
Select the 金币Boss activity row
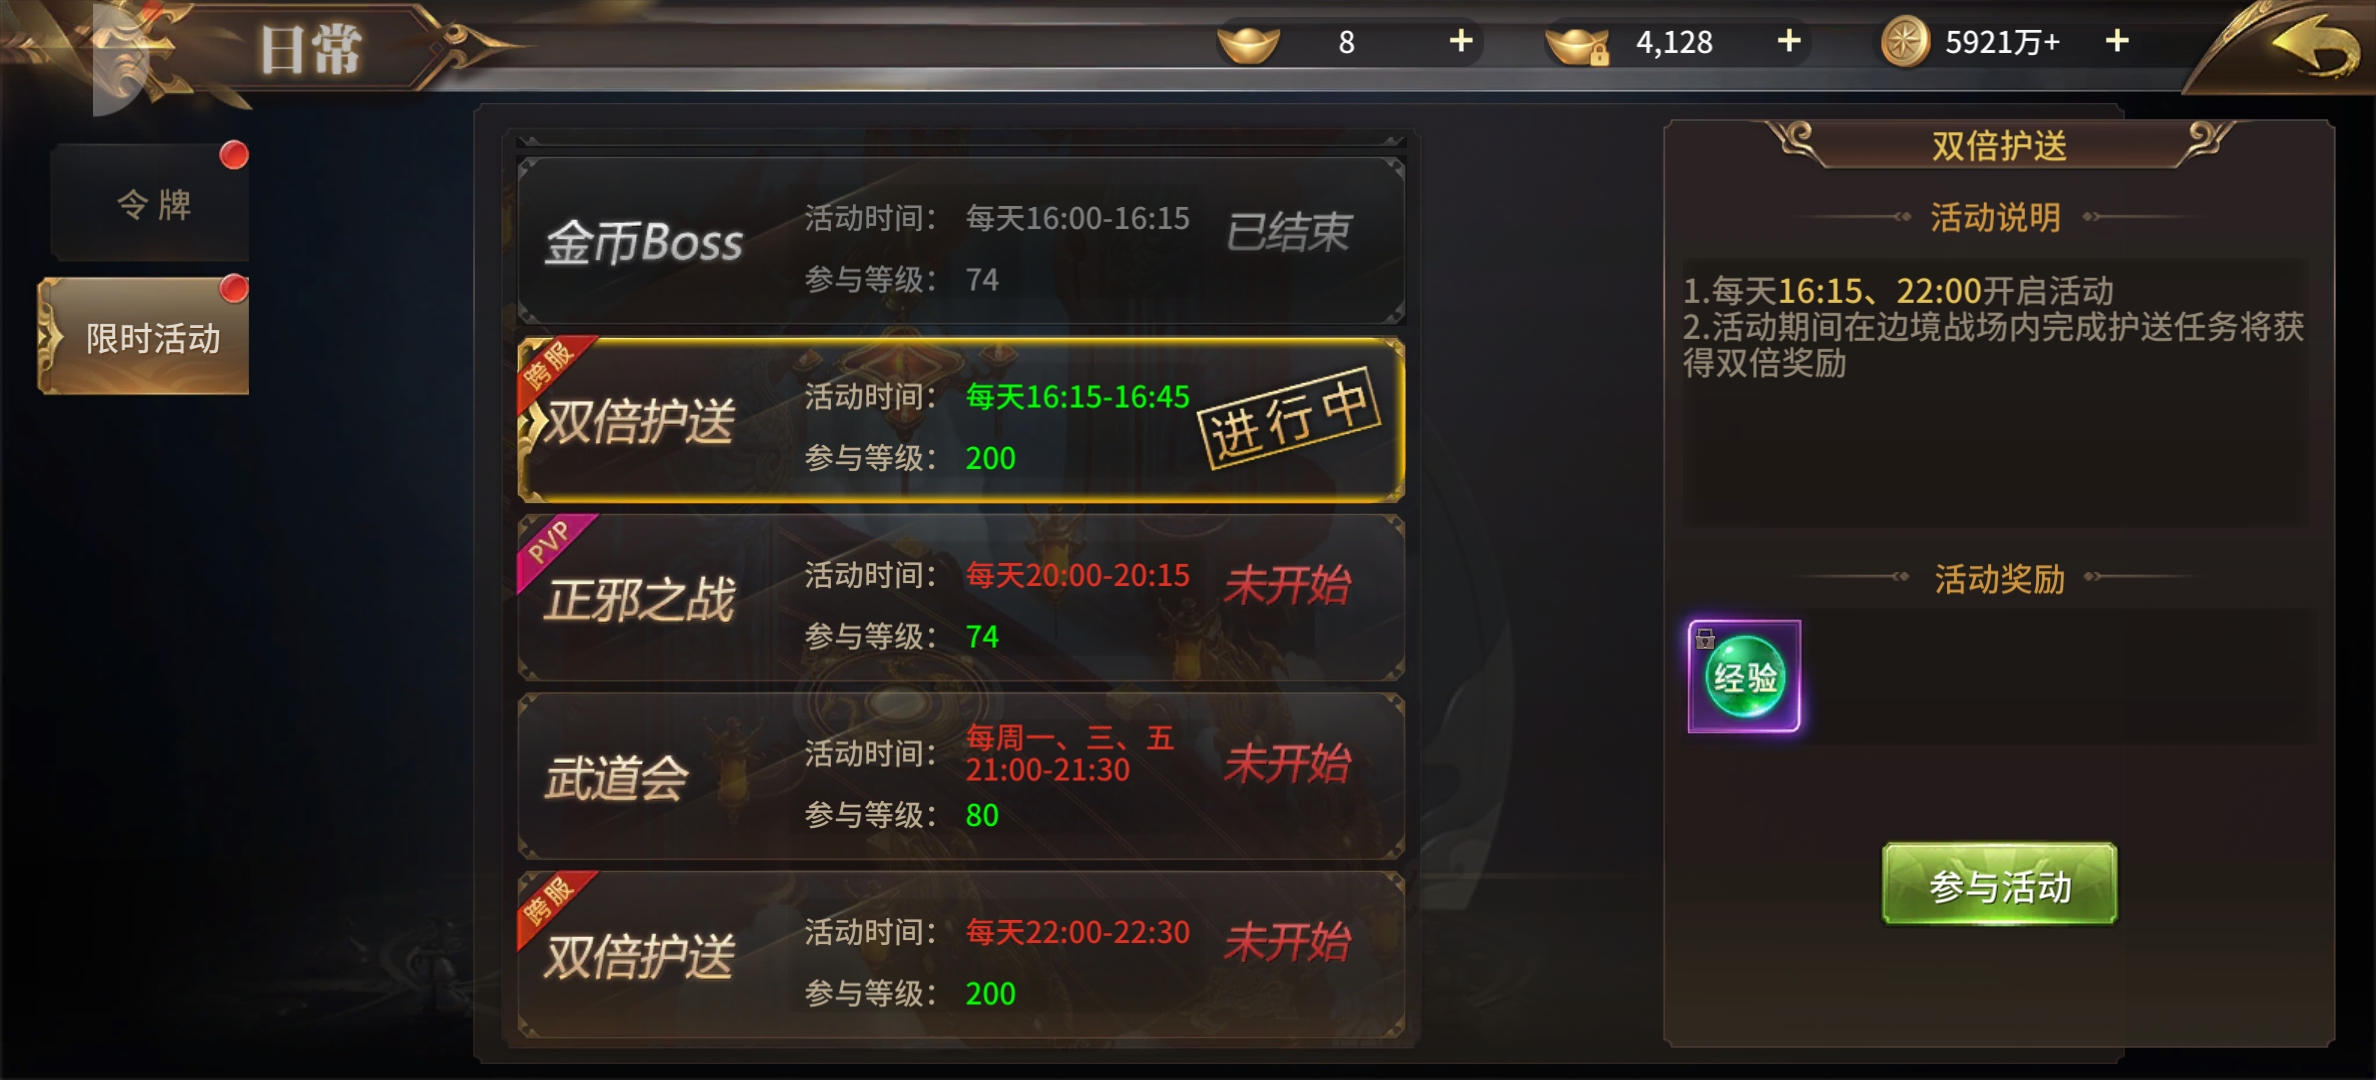[x=961, y=241]
